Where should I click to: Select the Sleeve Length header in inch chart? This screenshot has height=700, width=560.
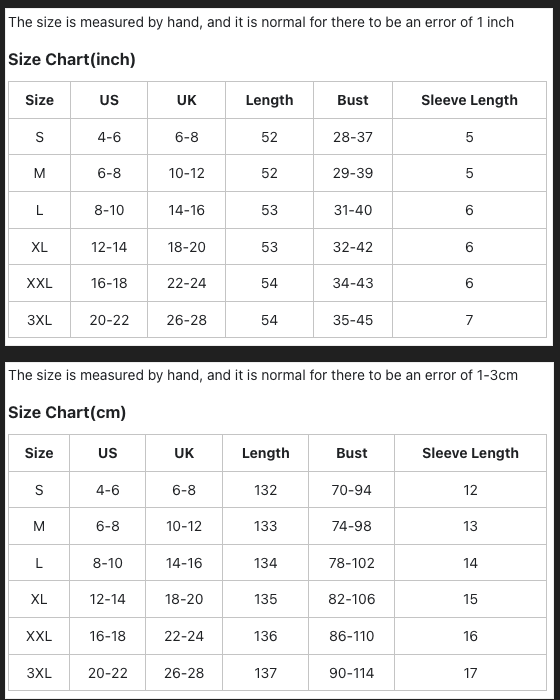pos(469,100)
